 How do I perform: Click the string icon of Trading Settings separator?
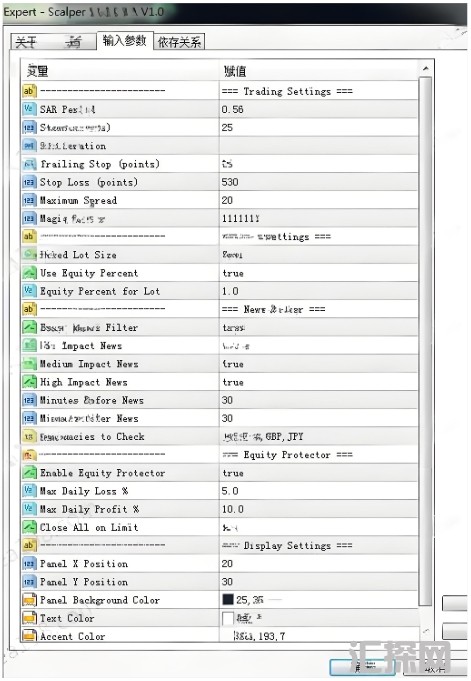pos(29,90)
